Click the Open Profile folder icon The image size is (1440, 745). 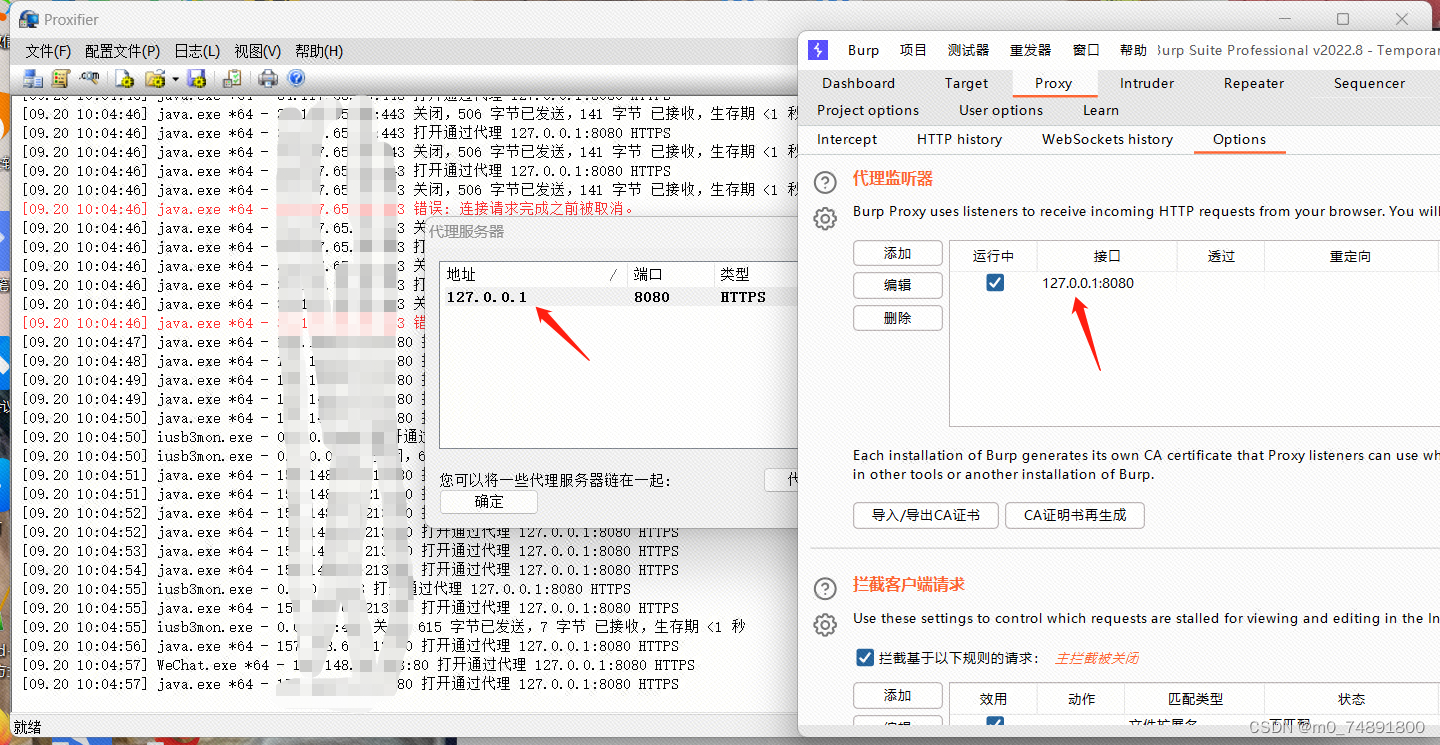(155, 78)
